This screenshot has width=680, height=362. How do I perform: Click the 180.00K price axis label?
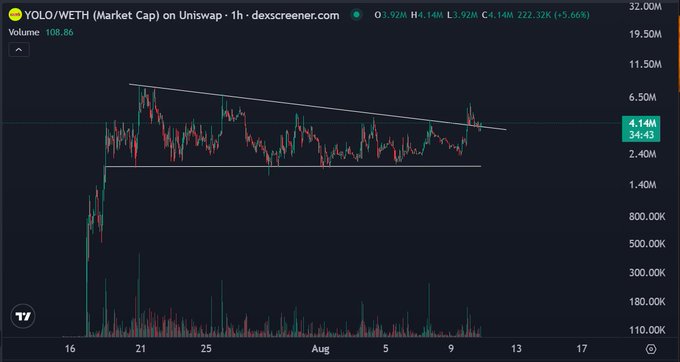click(x=647, y=301)
